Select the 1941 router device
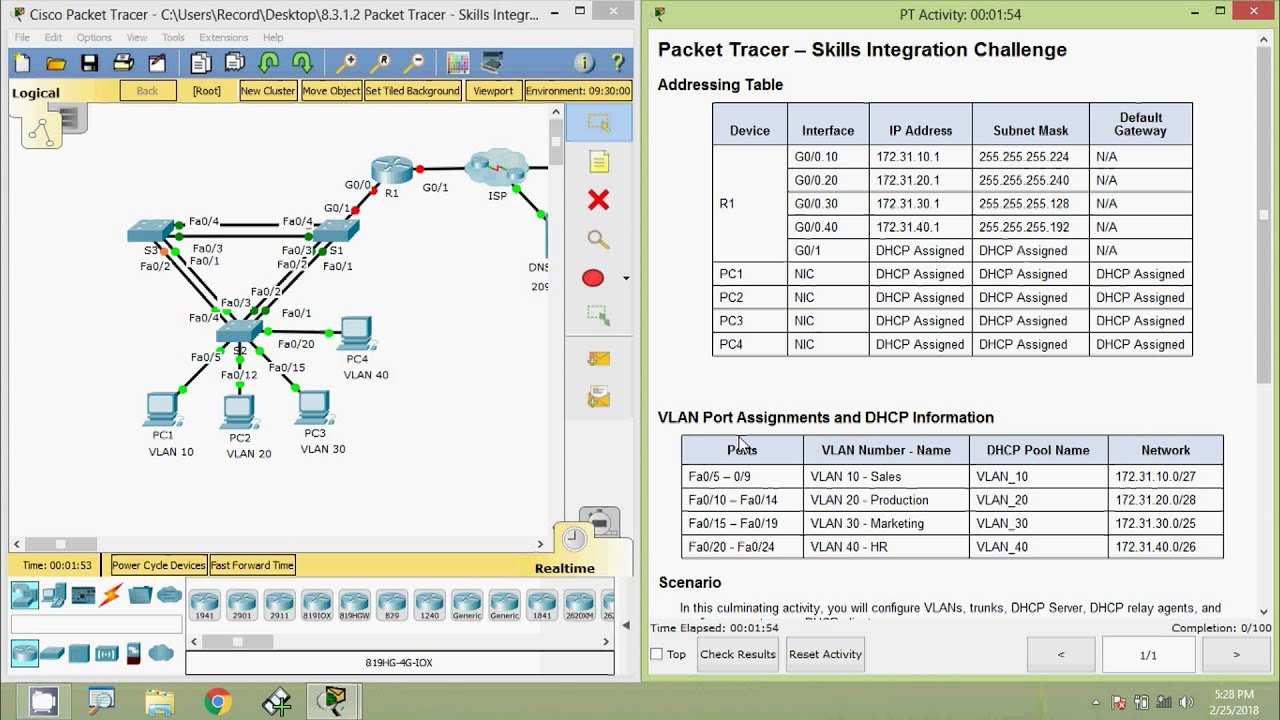 click(x=204, y=604)
